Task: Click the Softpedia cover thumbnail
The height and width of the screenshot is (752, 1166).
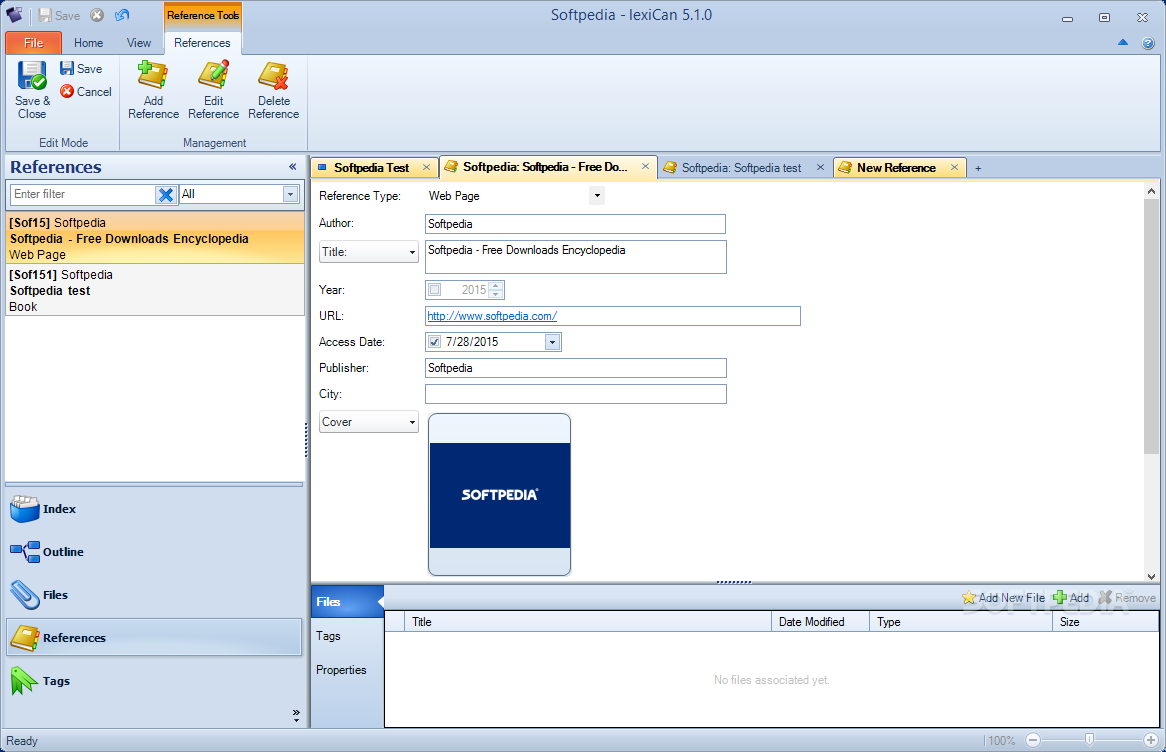Action: (499, 495)
